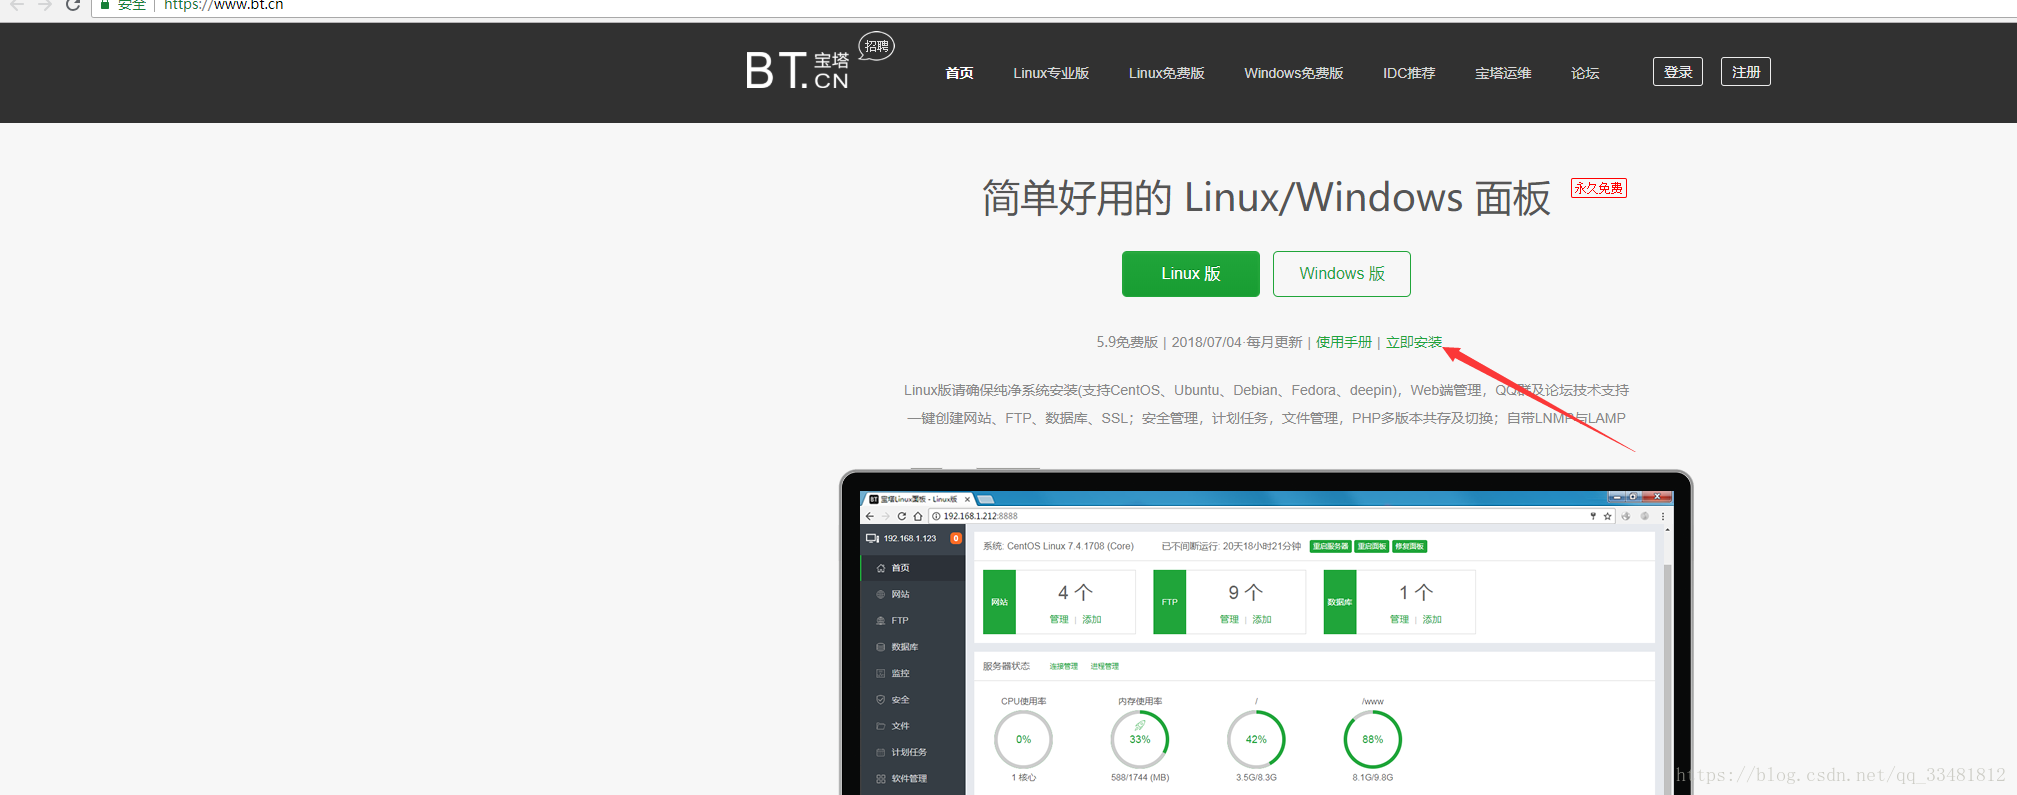
Task: Click the 注册 button
Action: (1746, 72)
